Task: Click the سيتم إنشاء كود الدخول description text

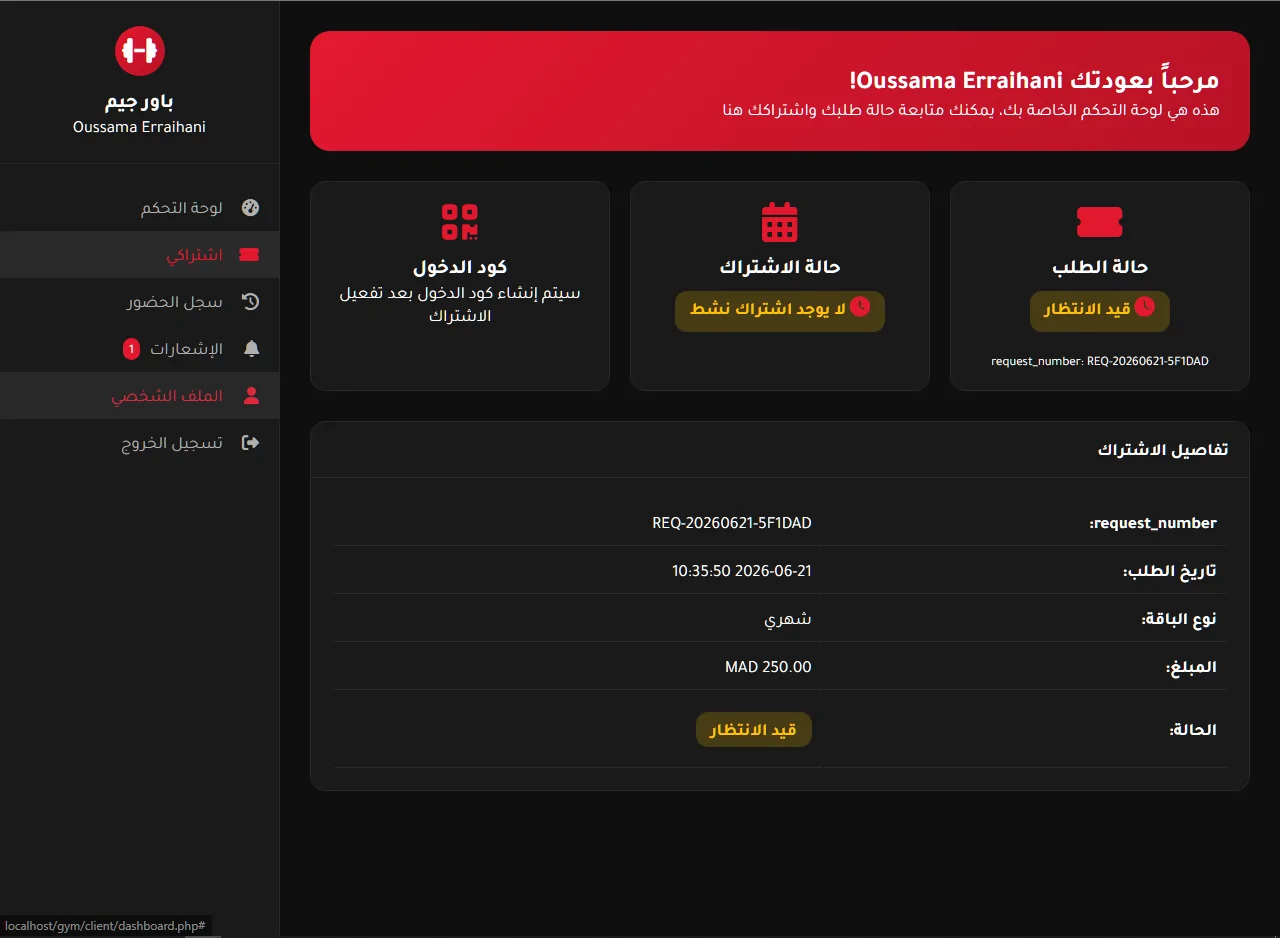Action: (x=460, y=305)
